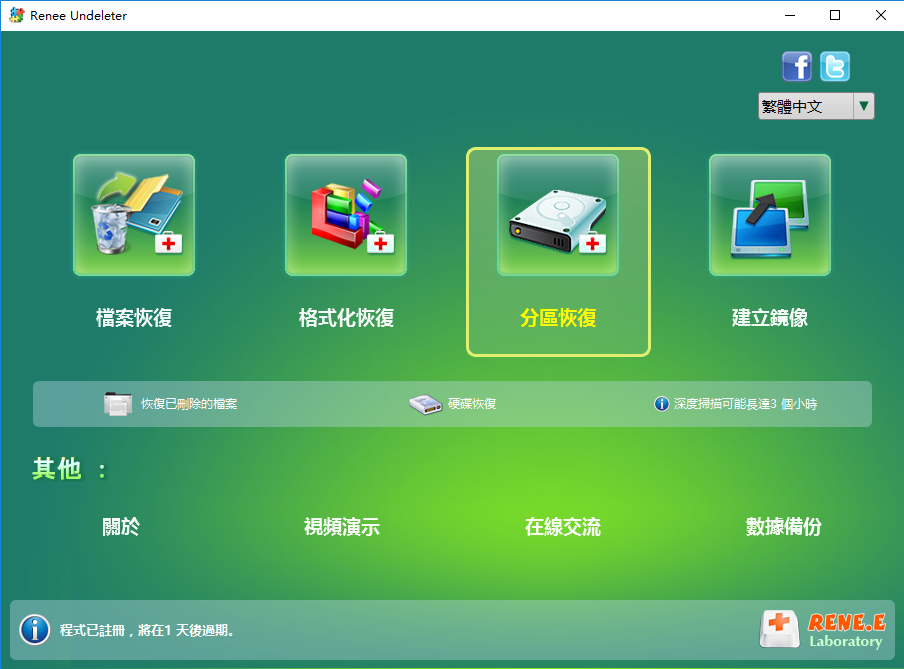Select the 分區恢復 hard drive icon
The height and width of the screenshot is (669, 904).
point(558,215)
